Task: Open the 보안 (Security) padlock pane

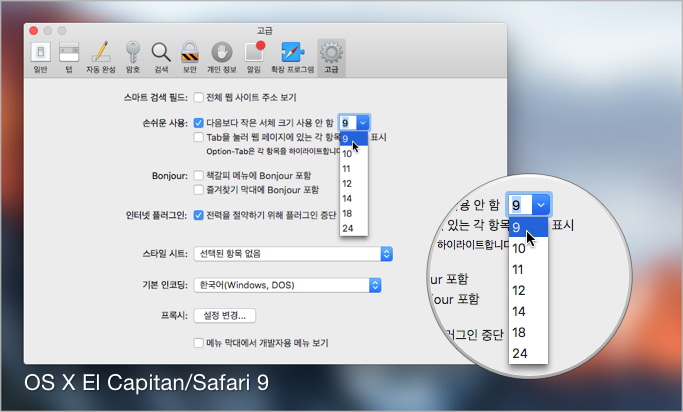Action: coord(190,57)
